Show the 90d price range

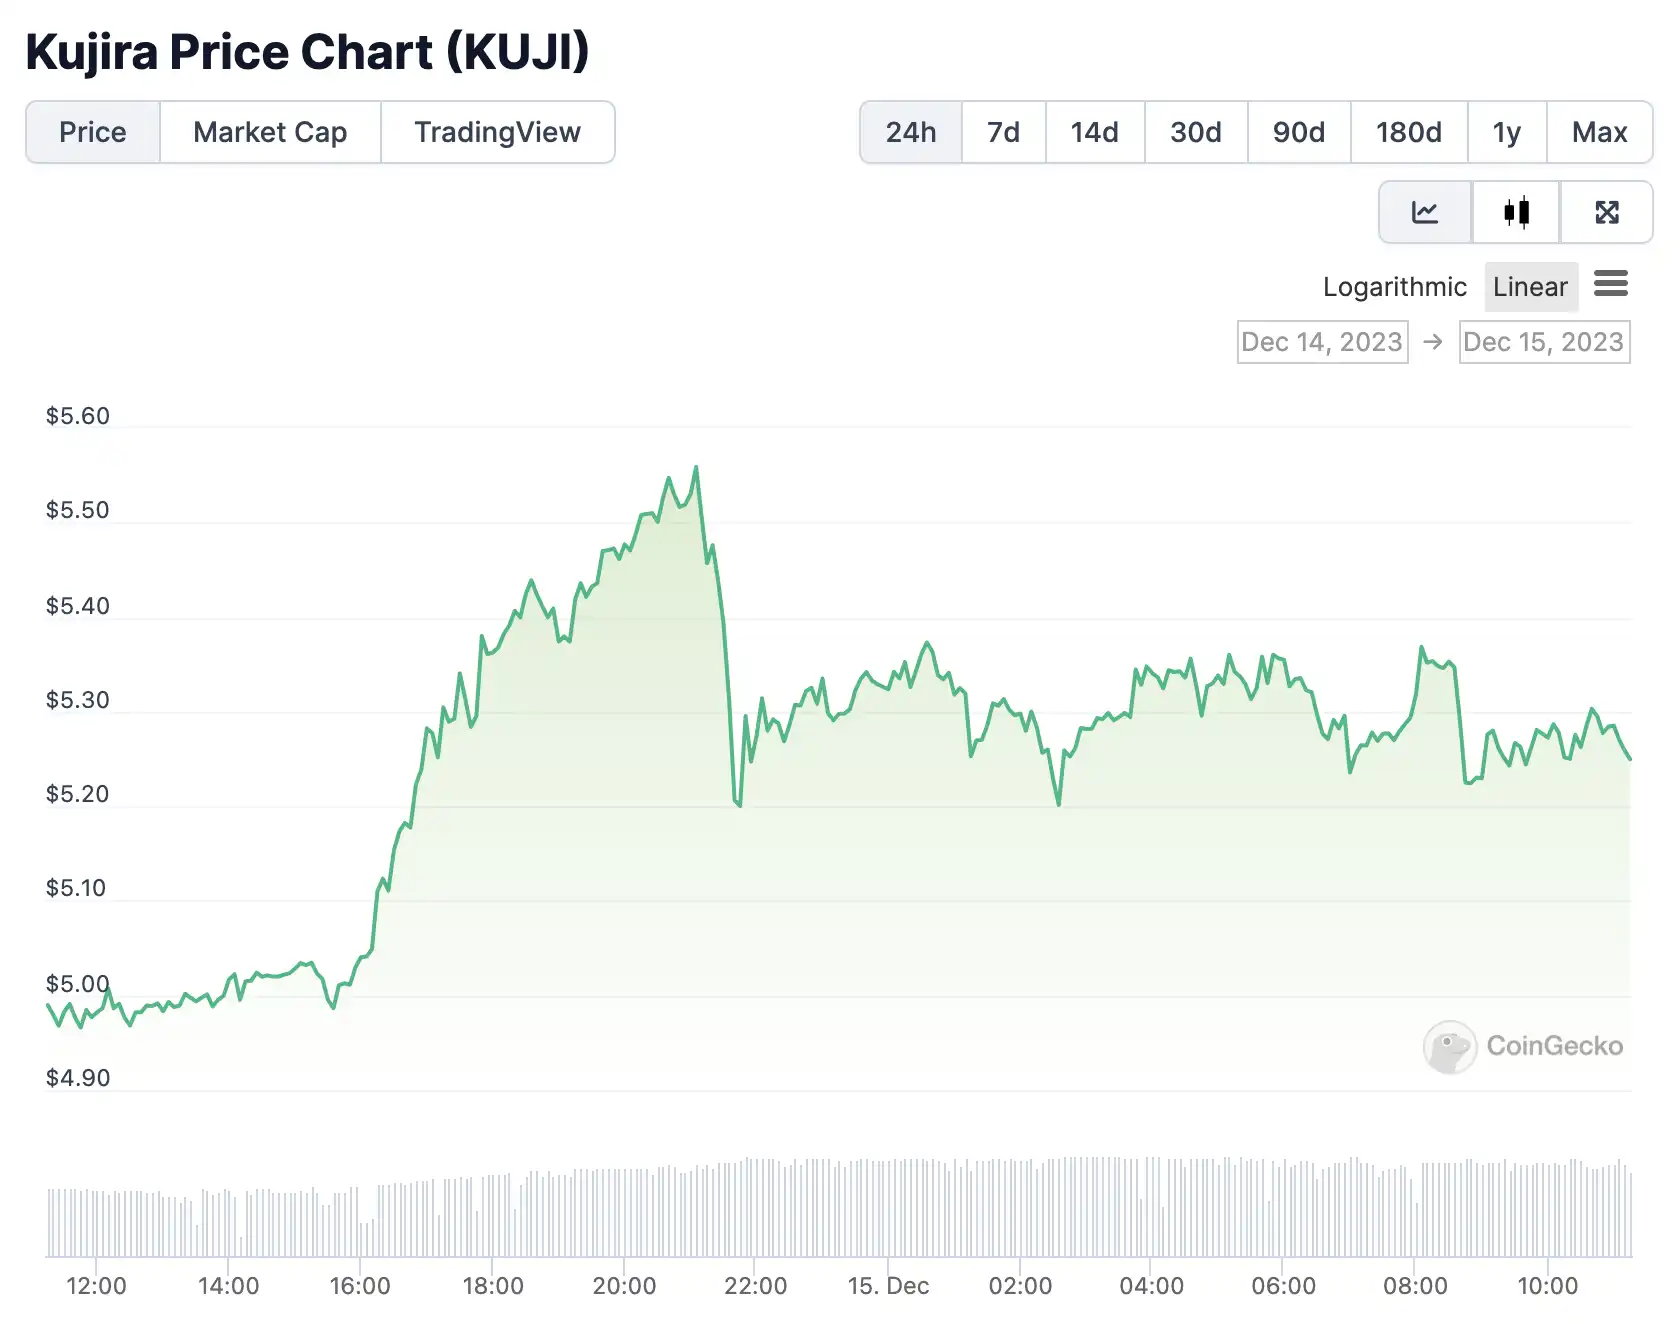(x=1299, y=132)
